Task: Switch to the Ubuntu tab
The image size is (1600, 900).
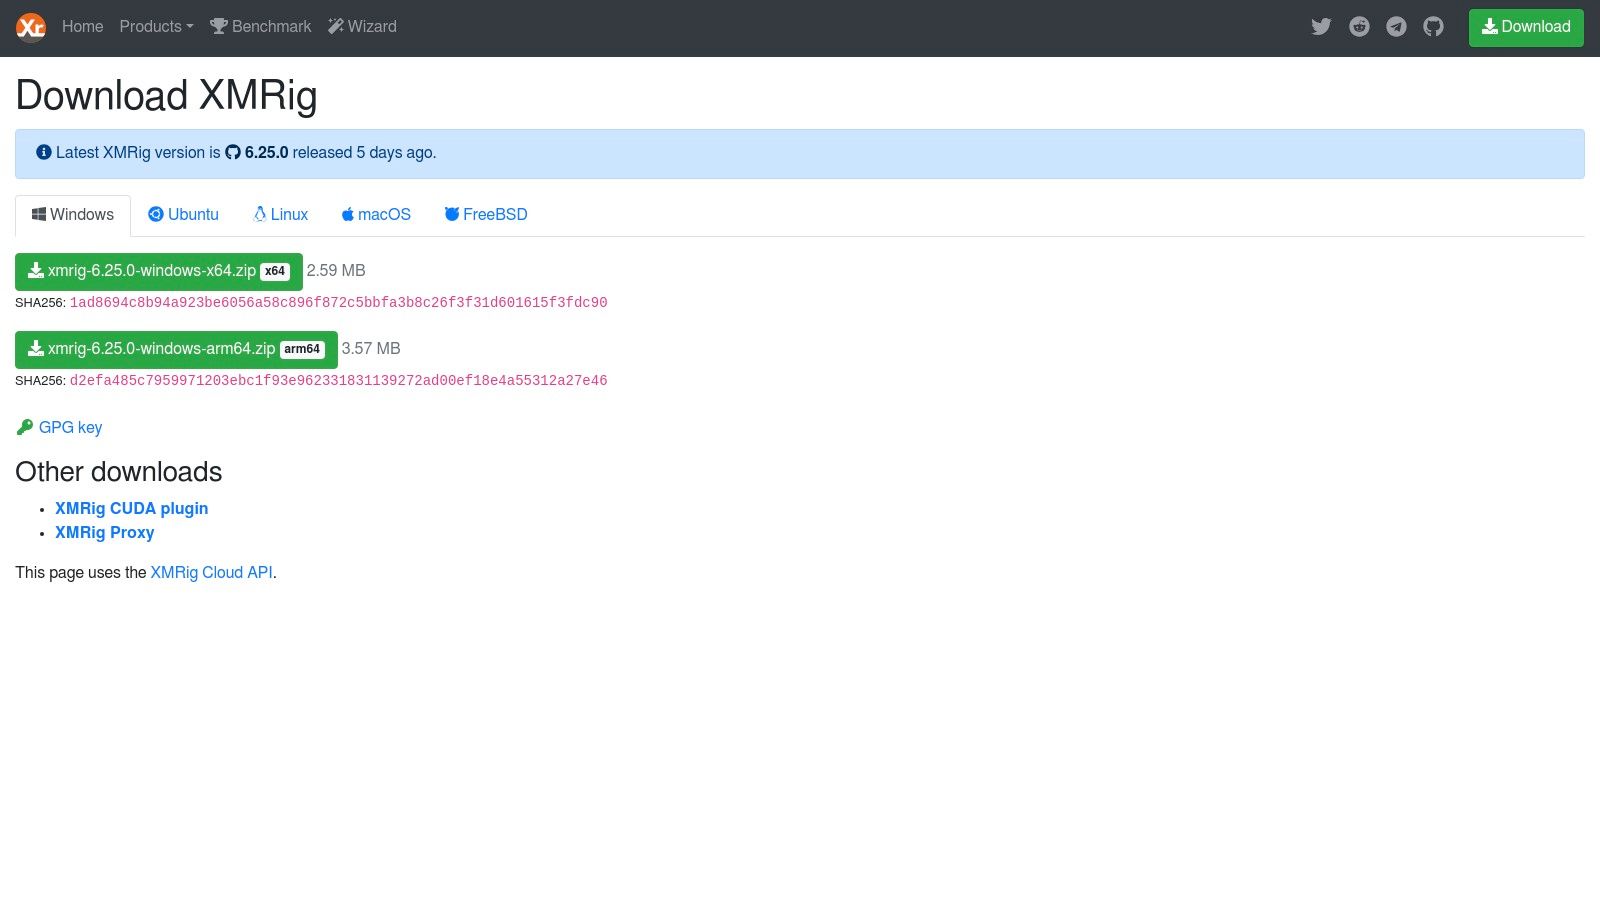Action: click(183, 214)
